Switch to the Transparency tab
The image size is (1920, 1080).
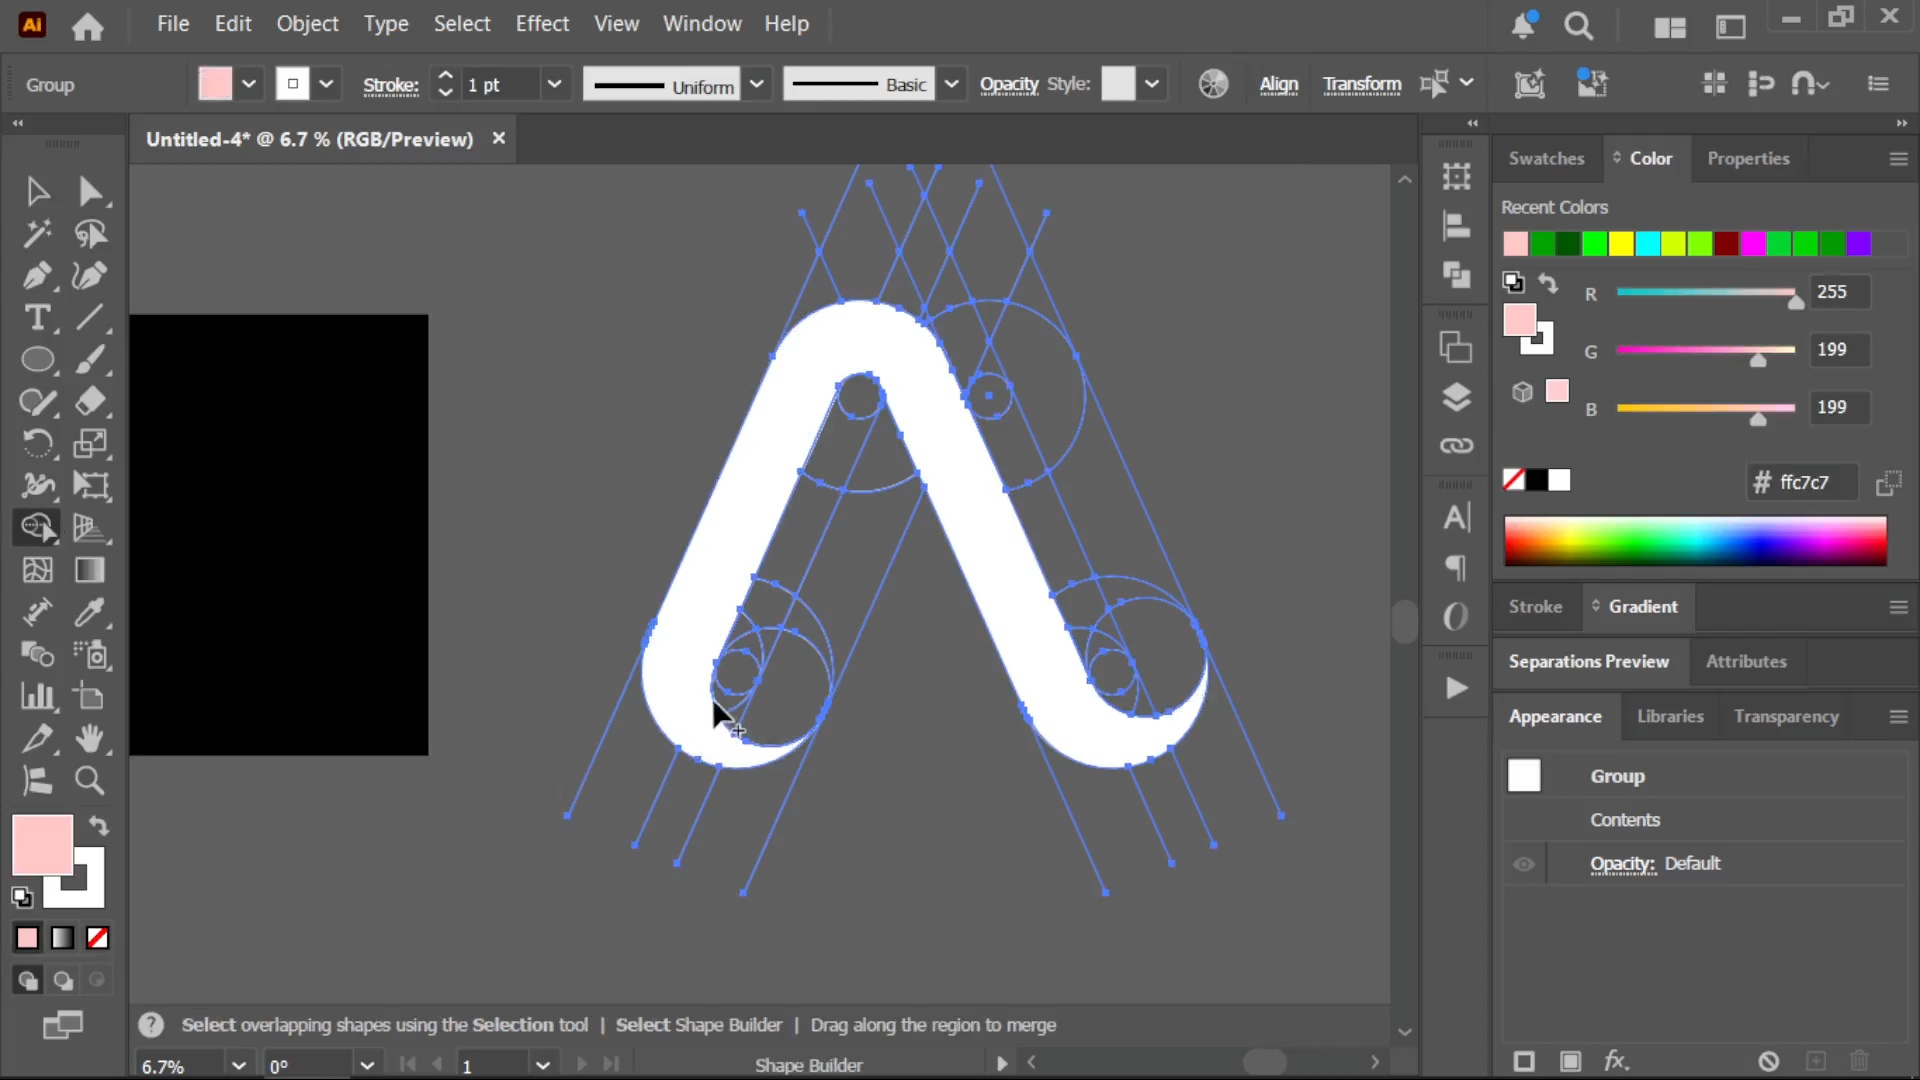tap(1786, 716)
